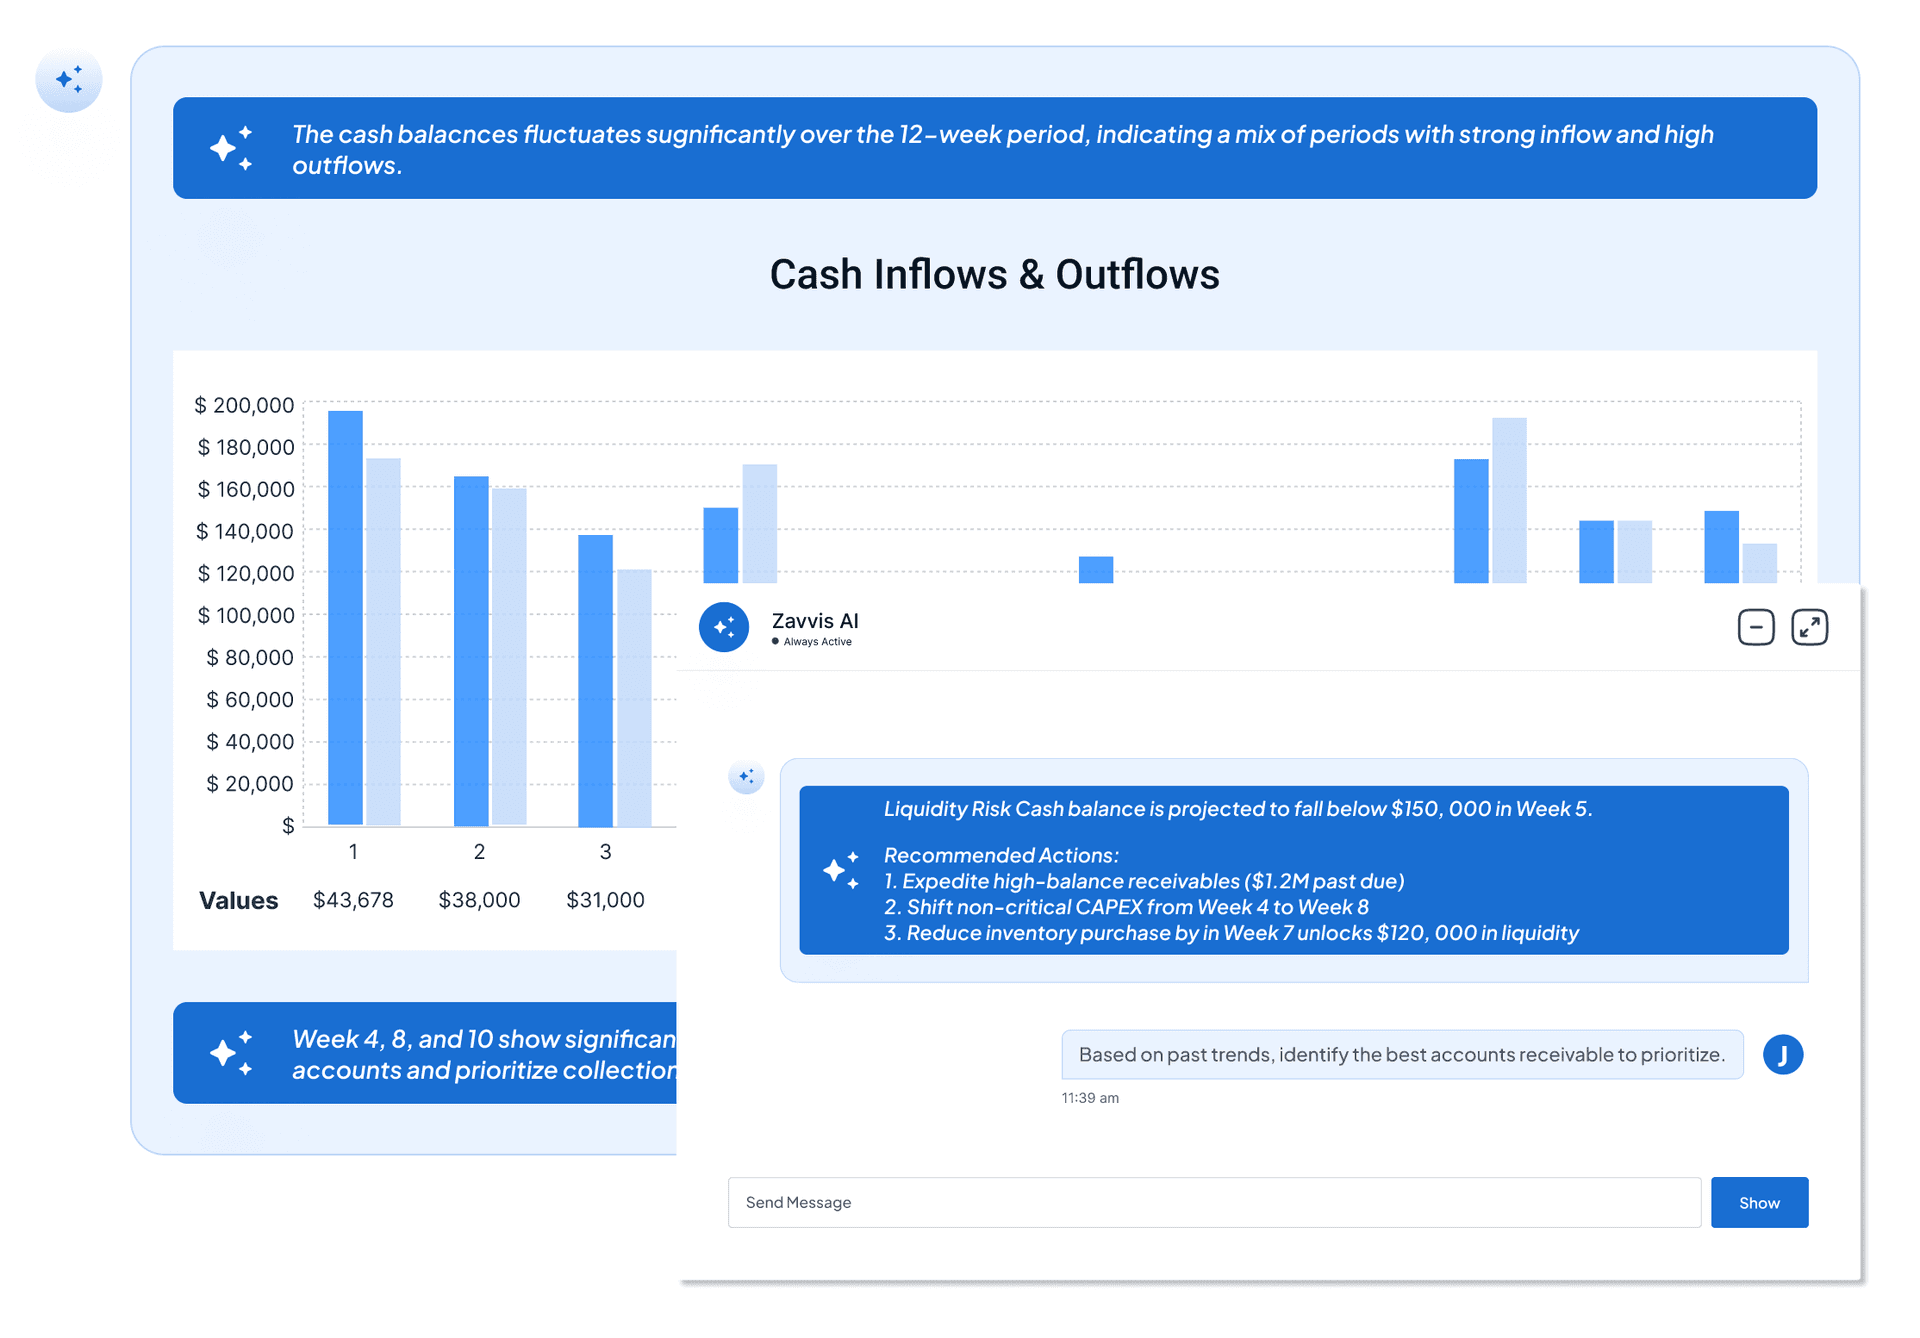Screen dimensions: 1920x1338
Task: Select the tallest Week 1 inflow bar
Action: 344,615
